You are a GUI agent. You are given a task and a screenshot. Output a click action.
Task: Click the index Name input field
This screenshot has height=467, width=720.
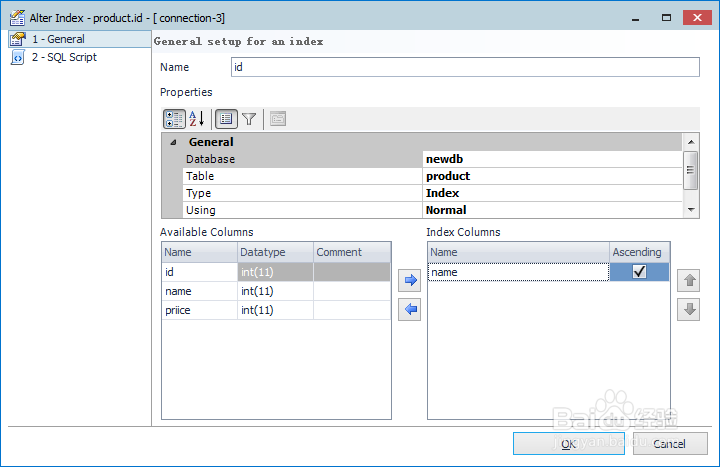[x=464, y=67]
